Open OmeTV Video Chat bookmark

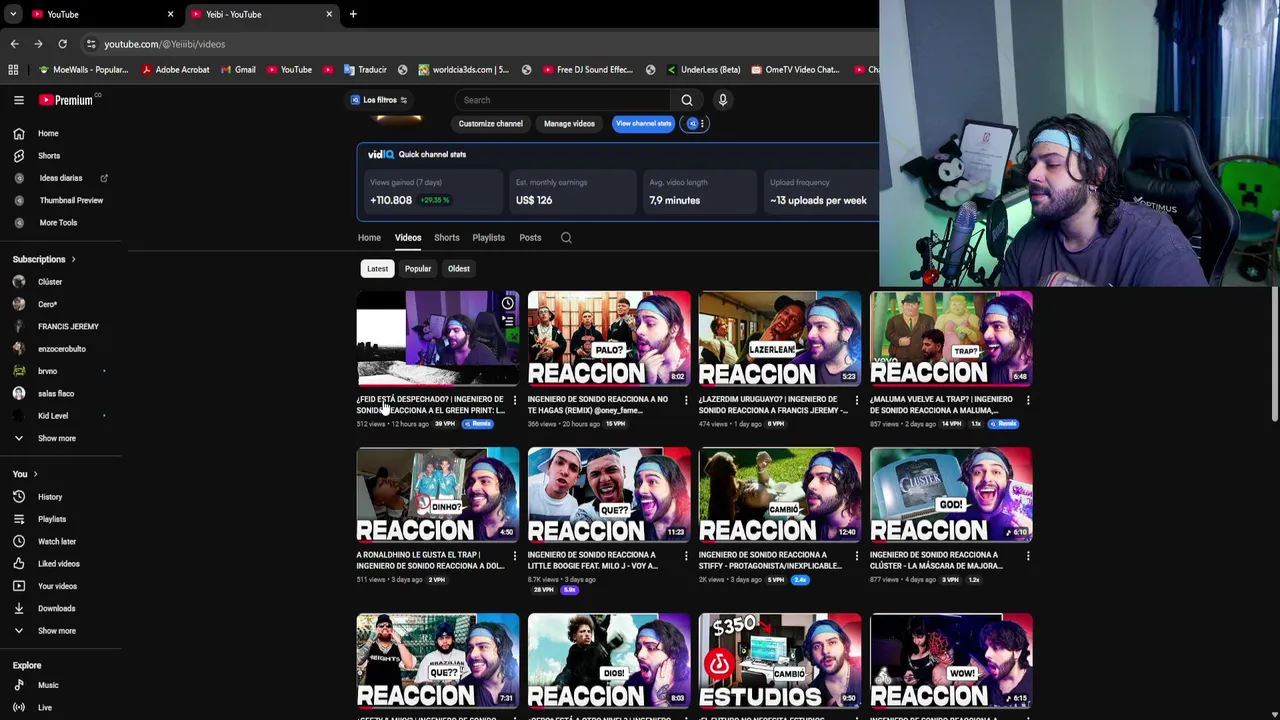click(795, 70)
